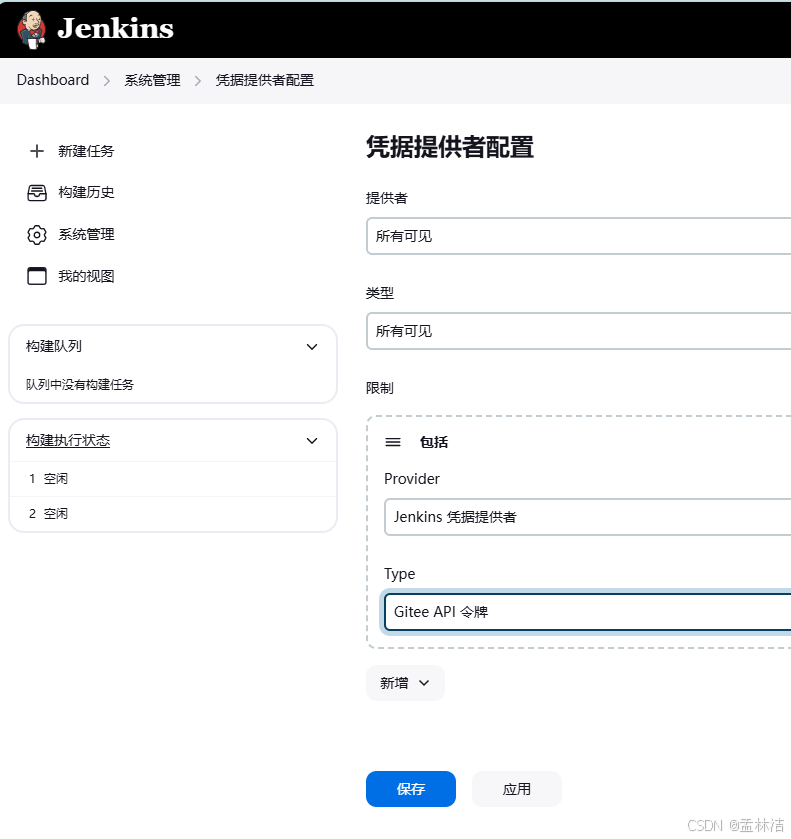This screenshot has width=791, height=839.
Task: Click executor 2 空闲 row
Action: (173, 514)
